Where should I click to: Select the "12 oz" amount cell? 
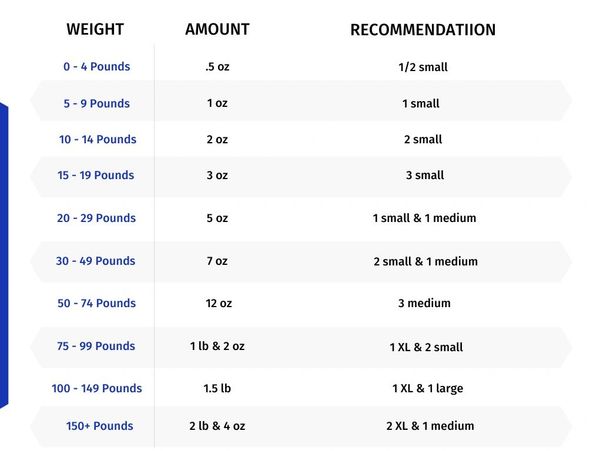tap(217, 303)
